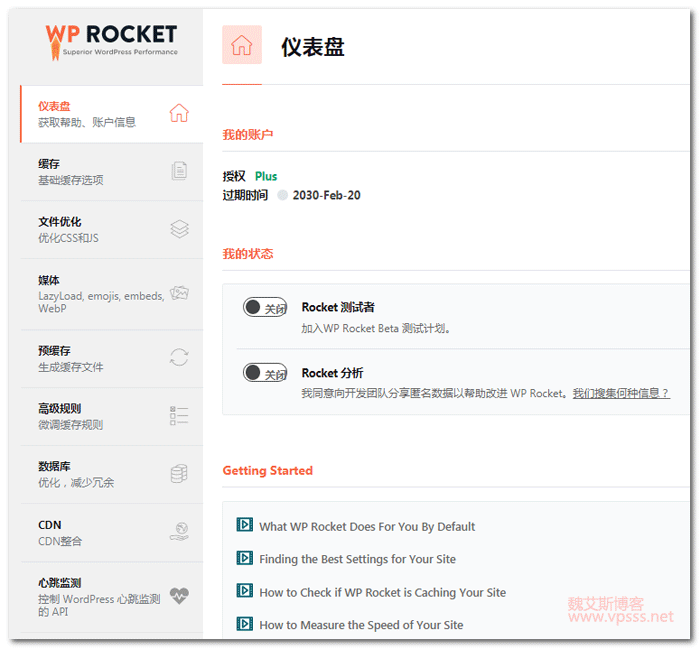Open the 仪表盘 menu label
This screenshot has width=700, height=649.
click(54, 106)
